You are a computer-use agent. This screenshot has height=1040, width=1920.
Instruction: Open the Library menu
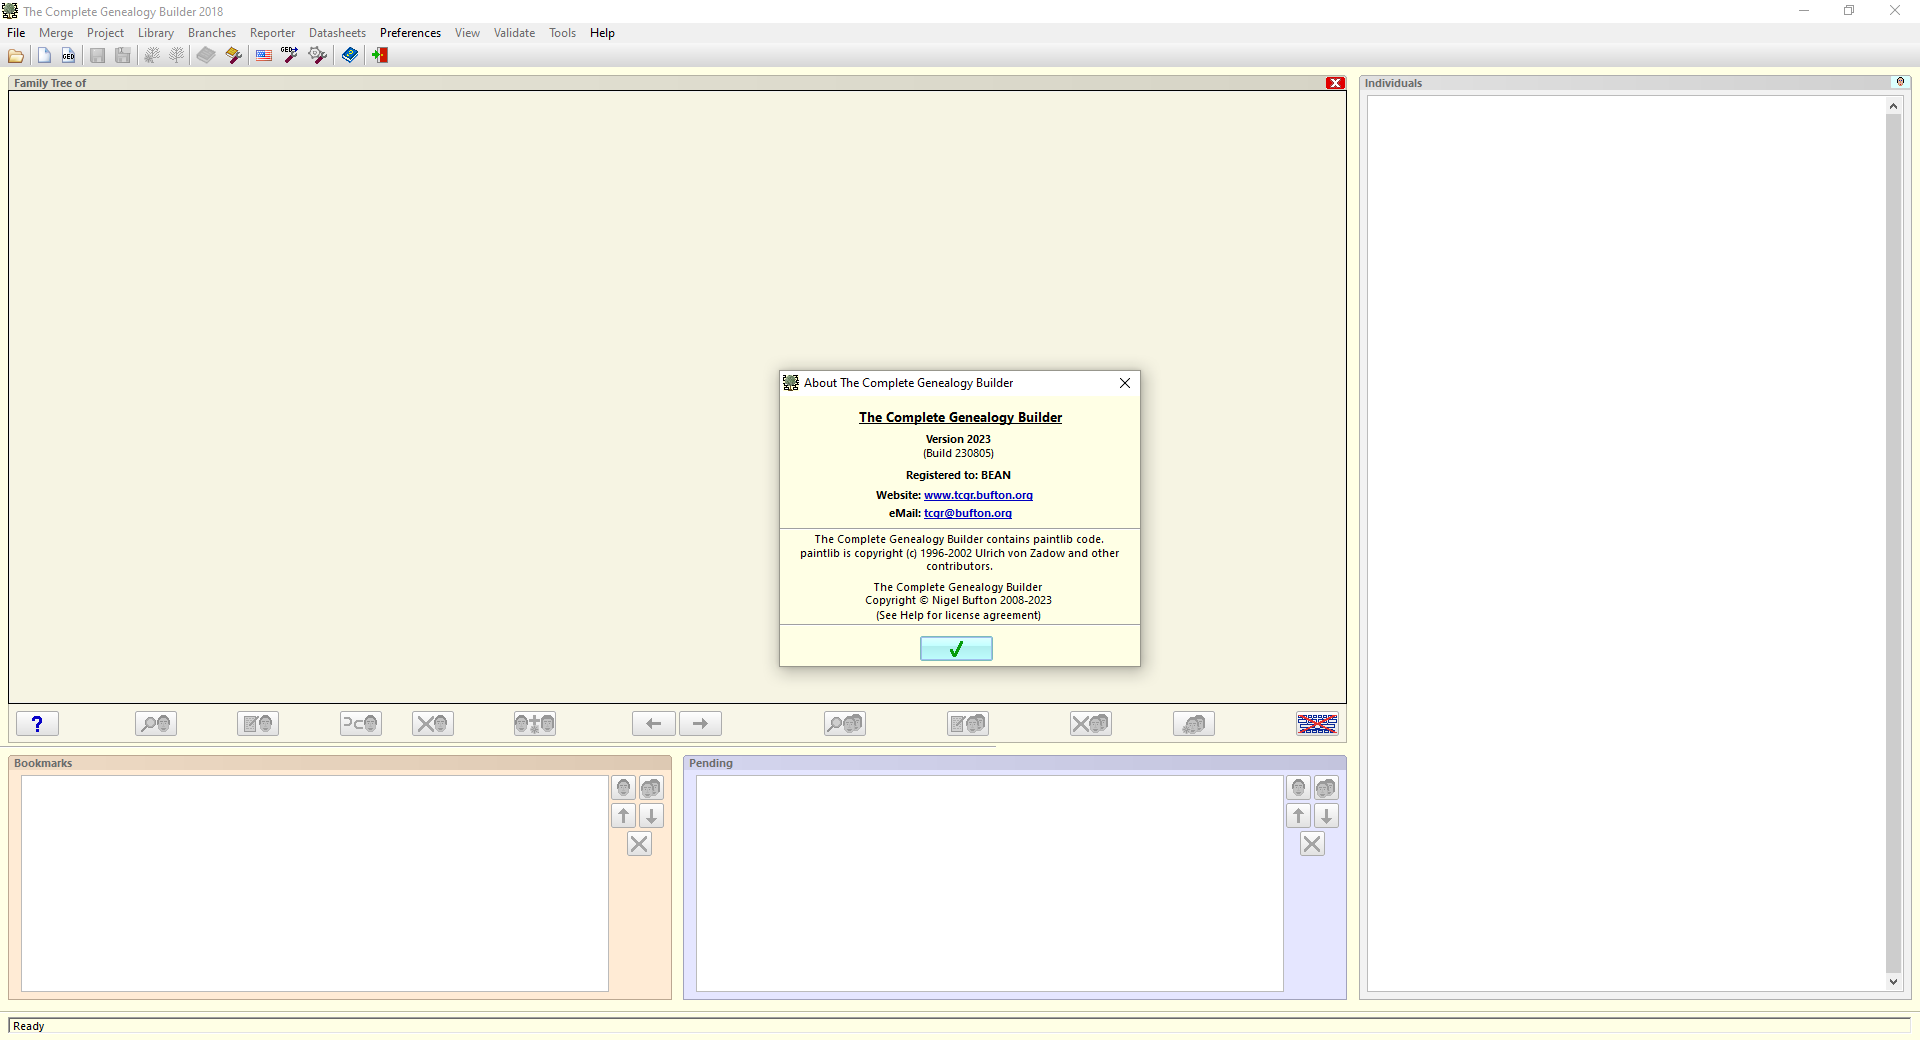pyautogui.click(x=156, y=33)
